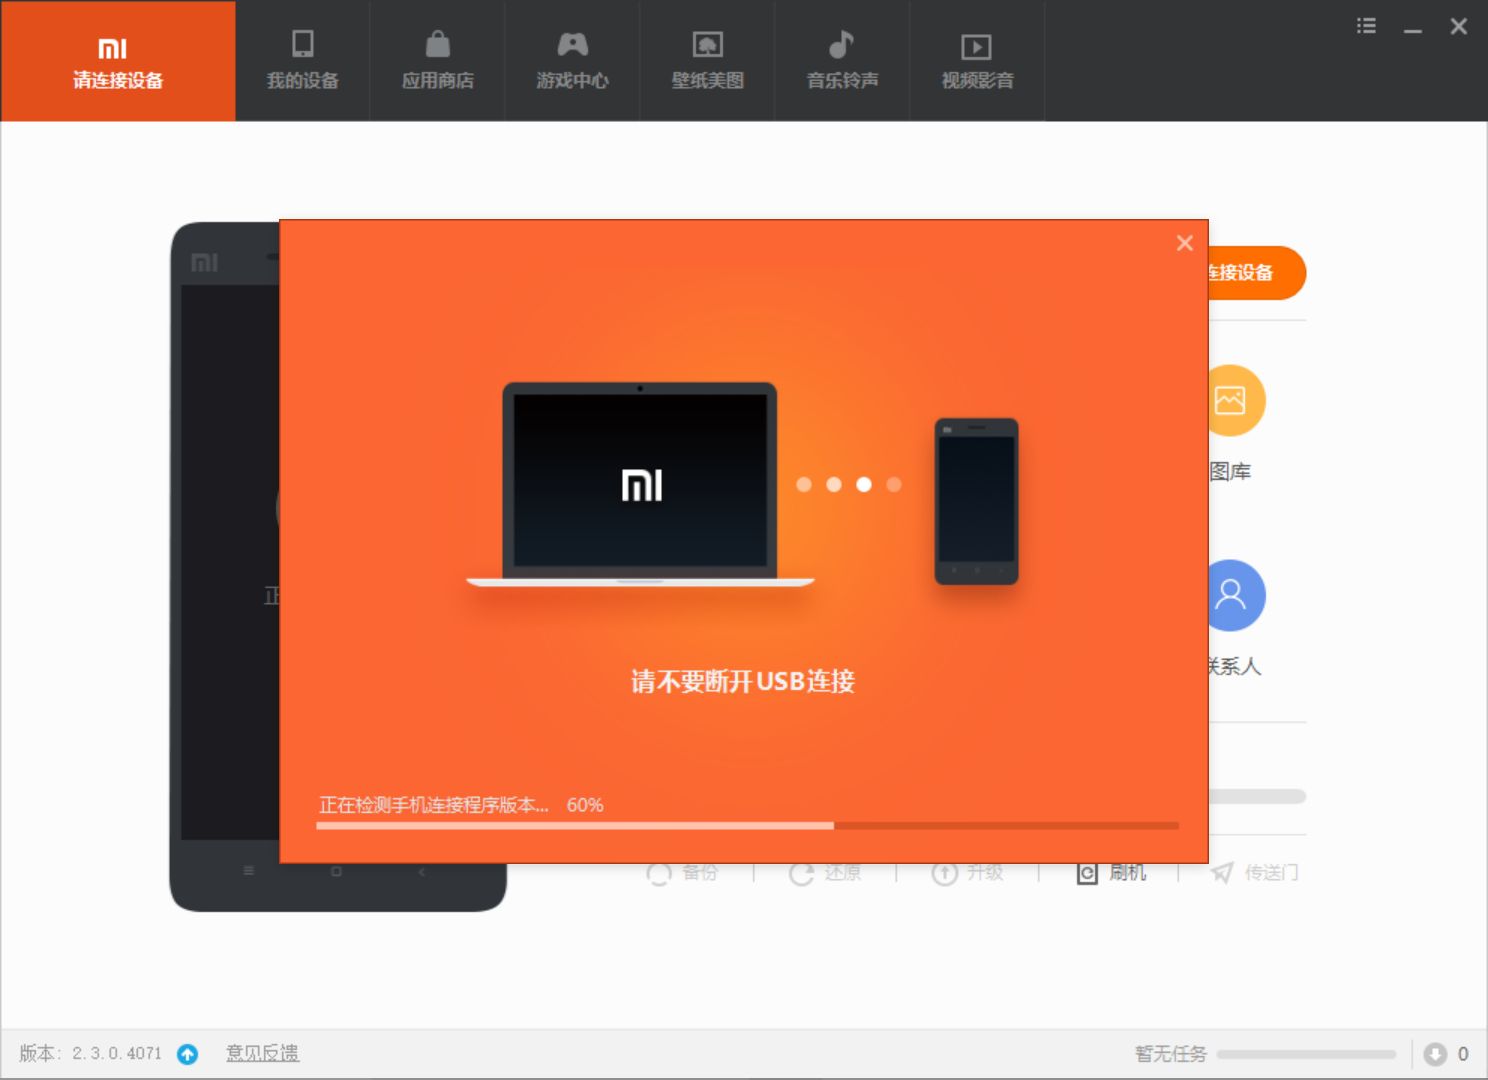
Task: Select the MI 请连接设备 home tab
Action: [x=117, y=60]
